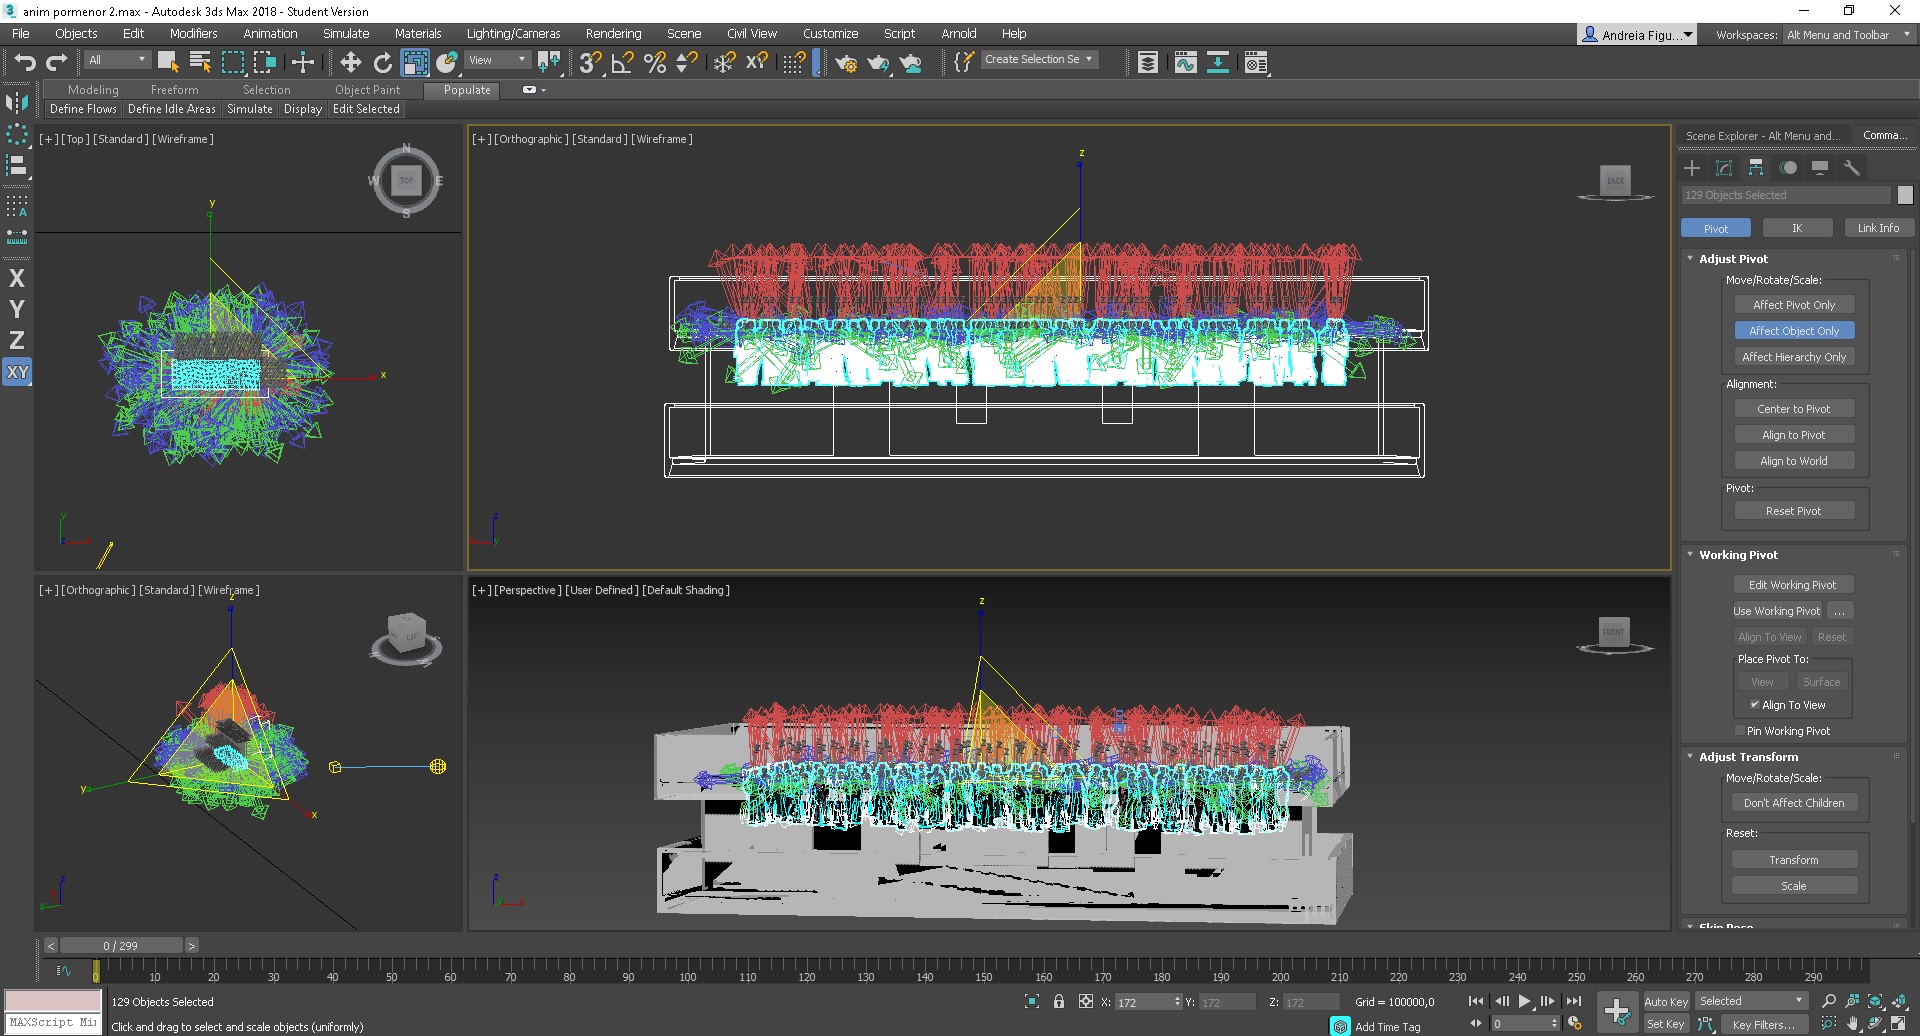Toggle off Affect Object Only

click(x=1794, y=331)
